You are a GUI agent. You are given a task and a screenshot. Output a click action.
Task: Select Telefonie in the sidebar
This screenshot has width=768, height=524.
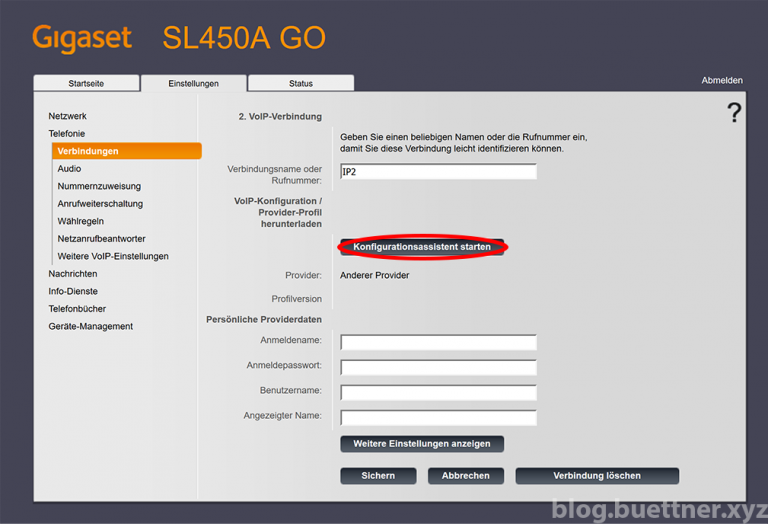click(x=67, y=134)
